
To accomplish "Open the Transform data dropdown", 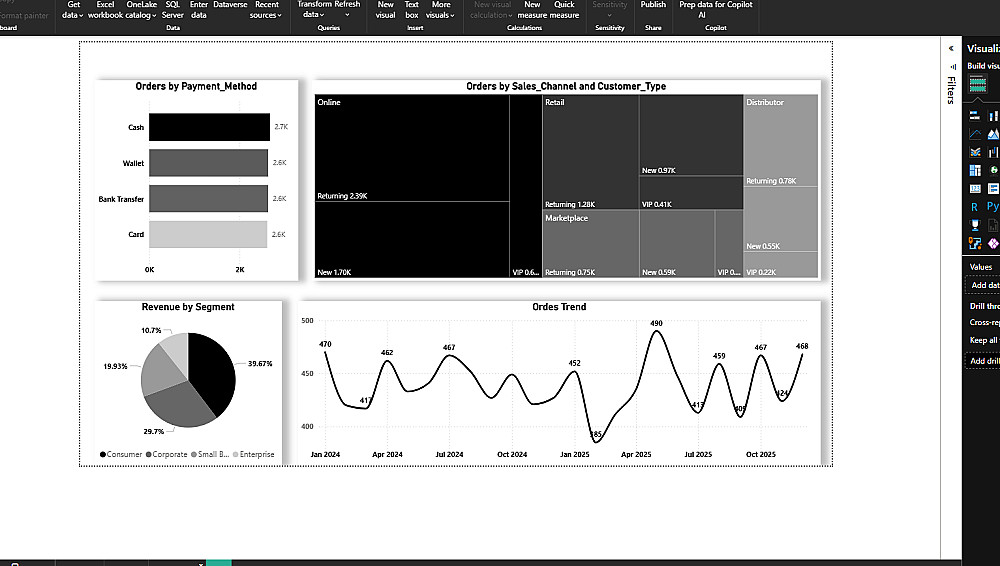I will click(x=314, y=10).
